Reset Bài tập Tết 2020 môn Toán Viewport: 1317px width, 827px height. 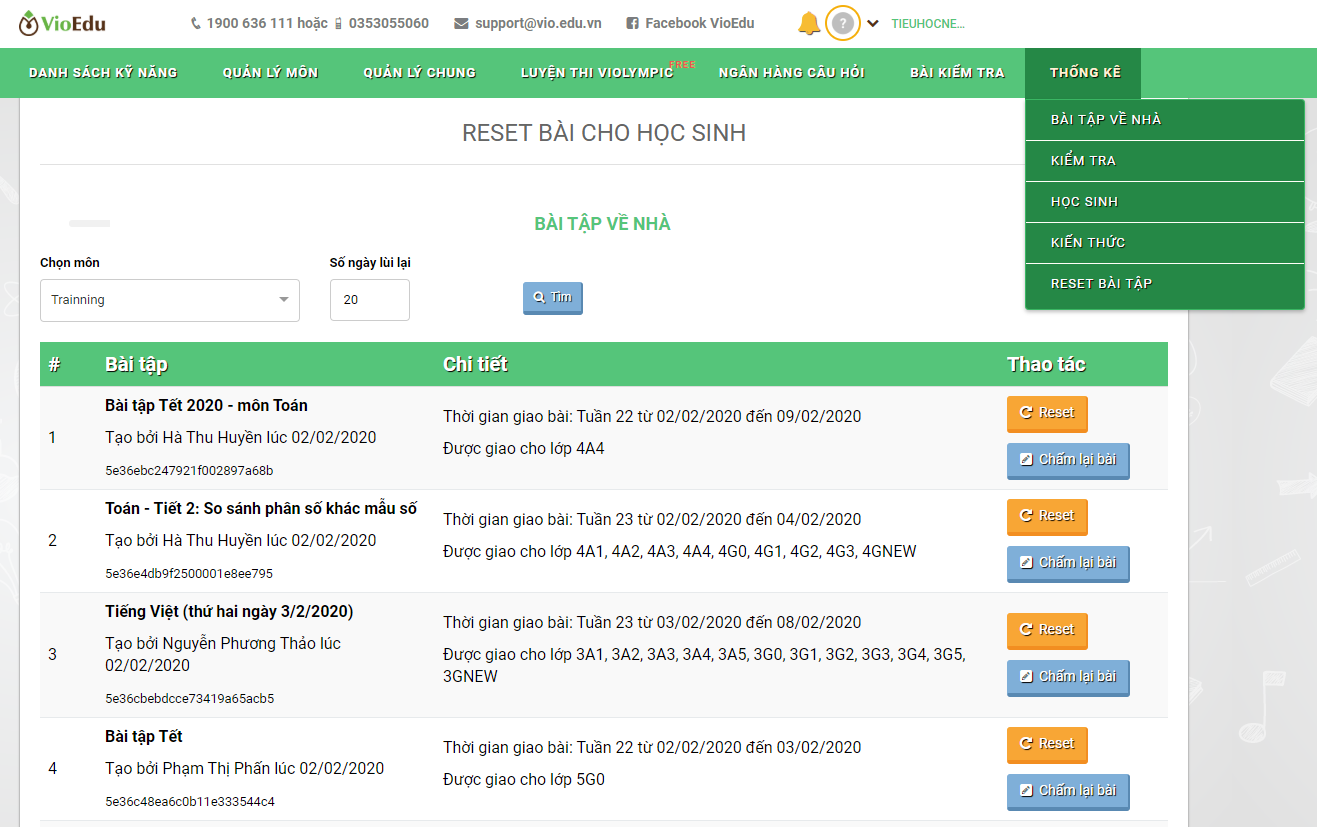point(1046,413)
